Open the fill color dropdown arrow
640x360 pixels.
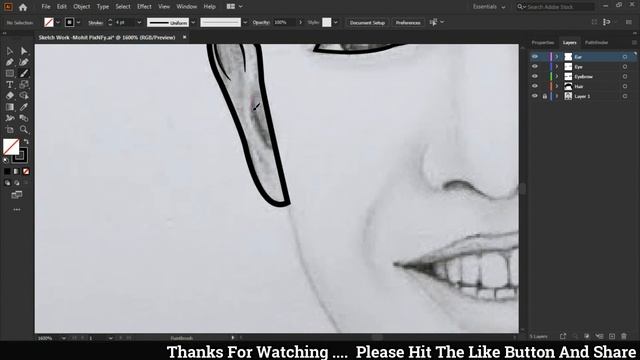[58, 22]
